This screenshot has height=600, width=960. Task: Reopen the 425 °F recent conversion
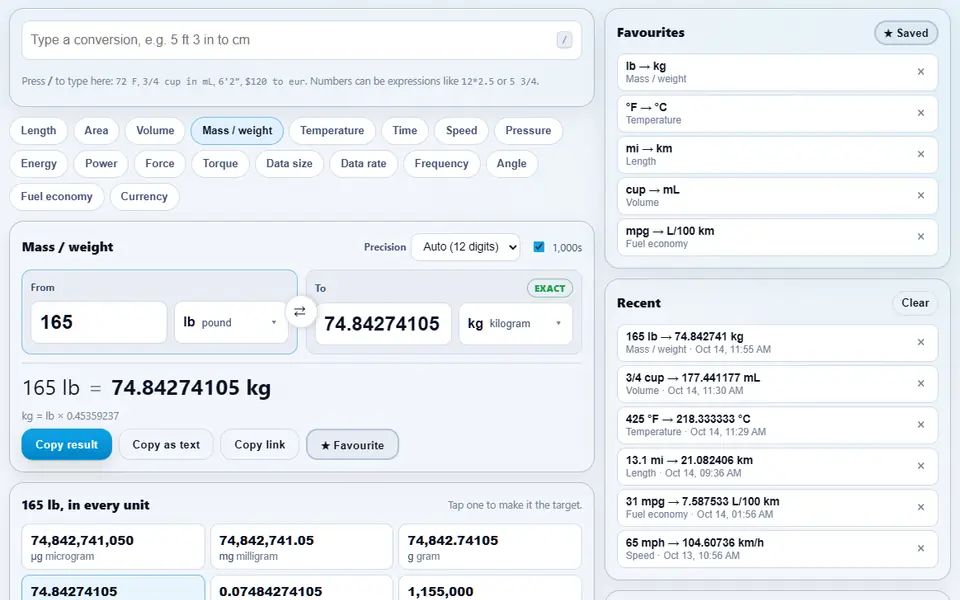(765, 425)
